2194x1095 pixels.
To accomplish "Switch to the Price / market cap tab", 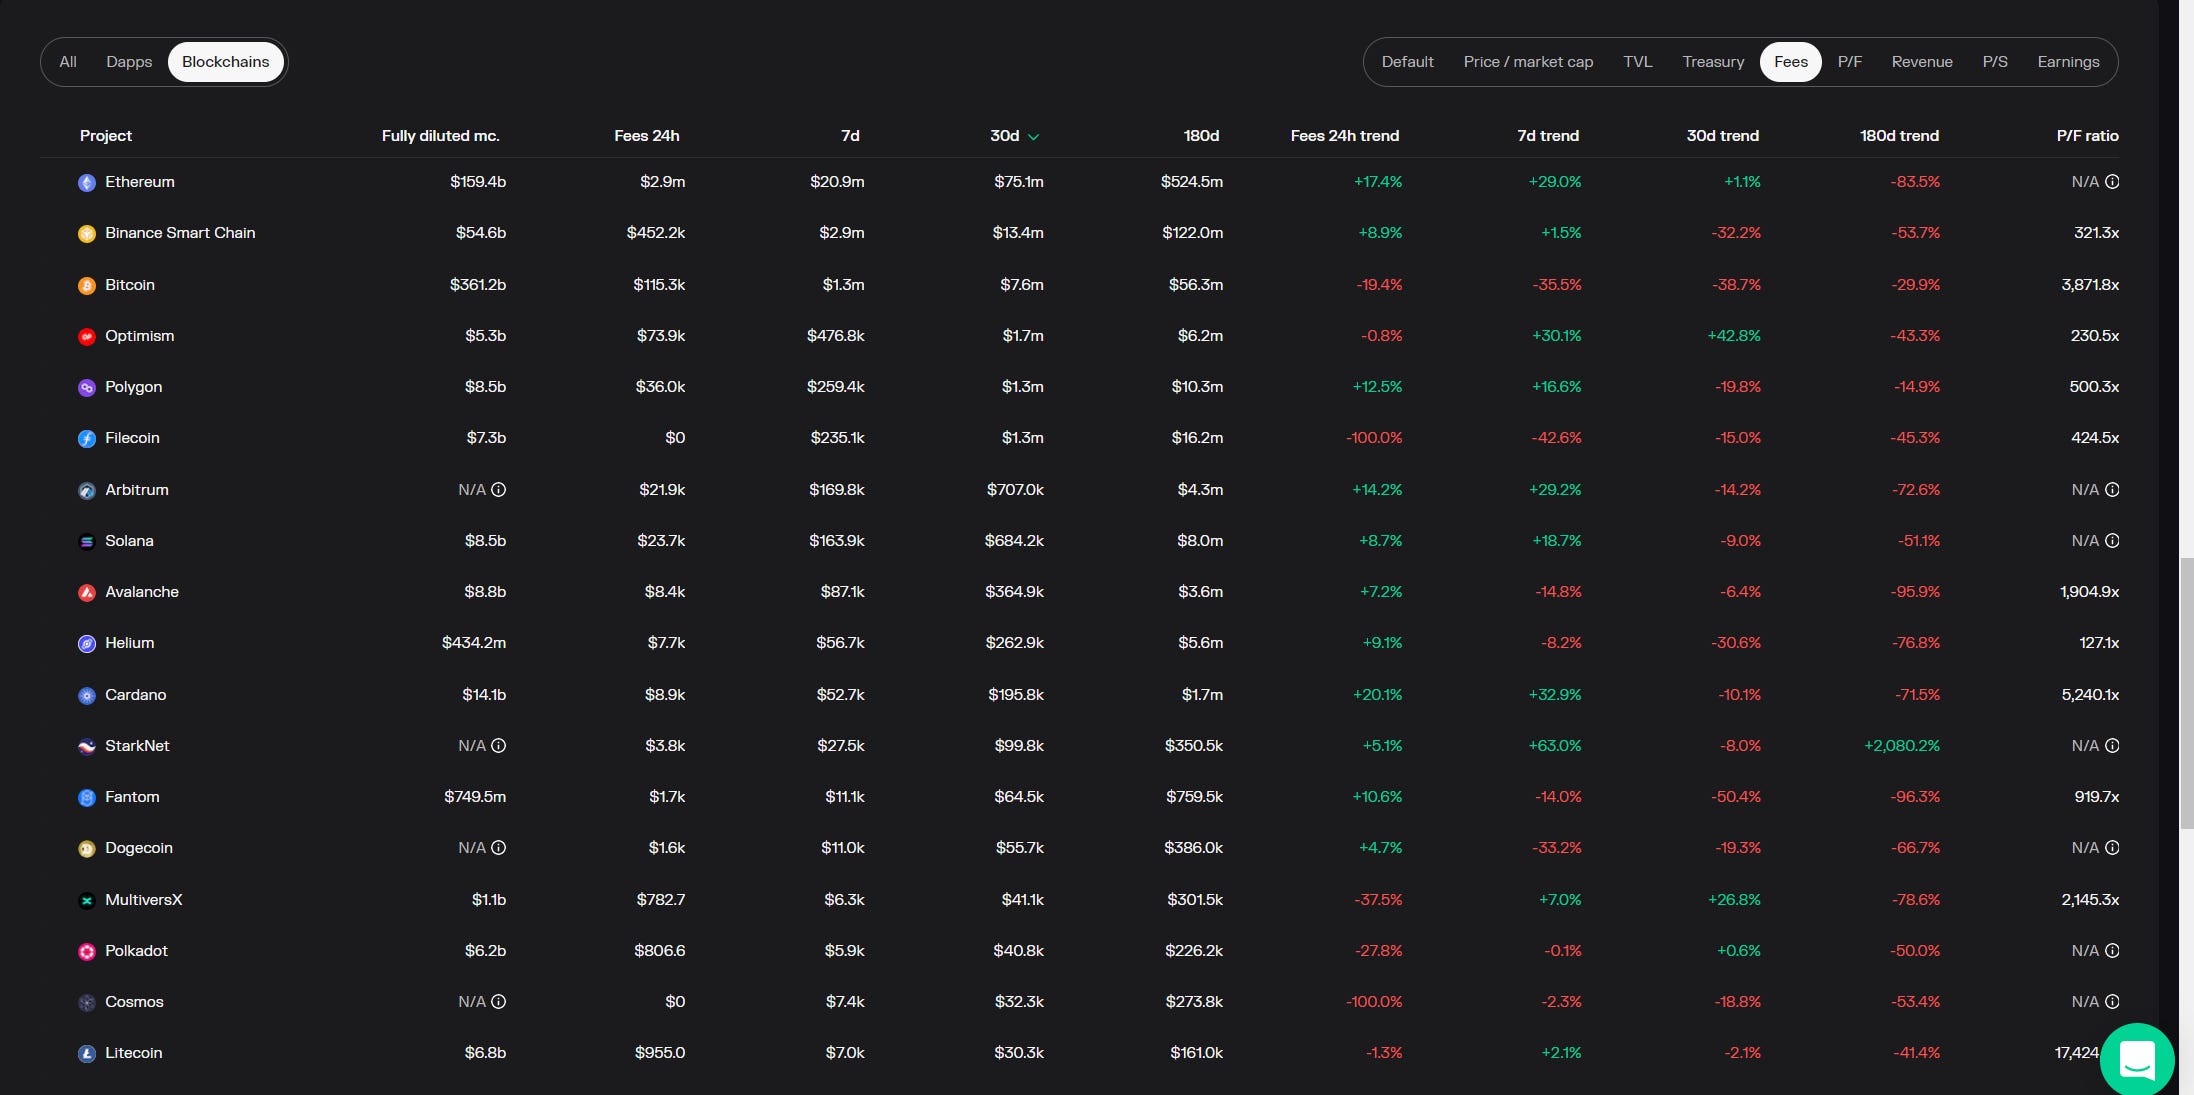I will click(x=1528, y=62).
